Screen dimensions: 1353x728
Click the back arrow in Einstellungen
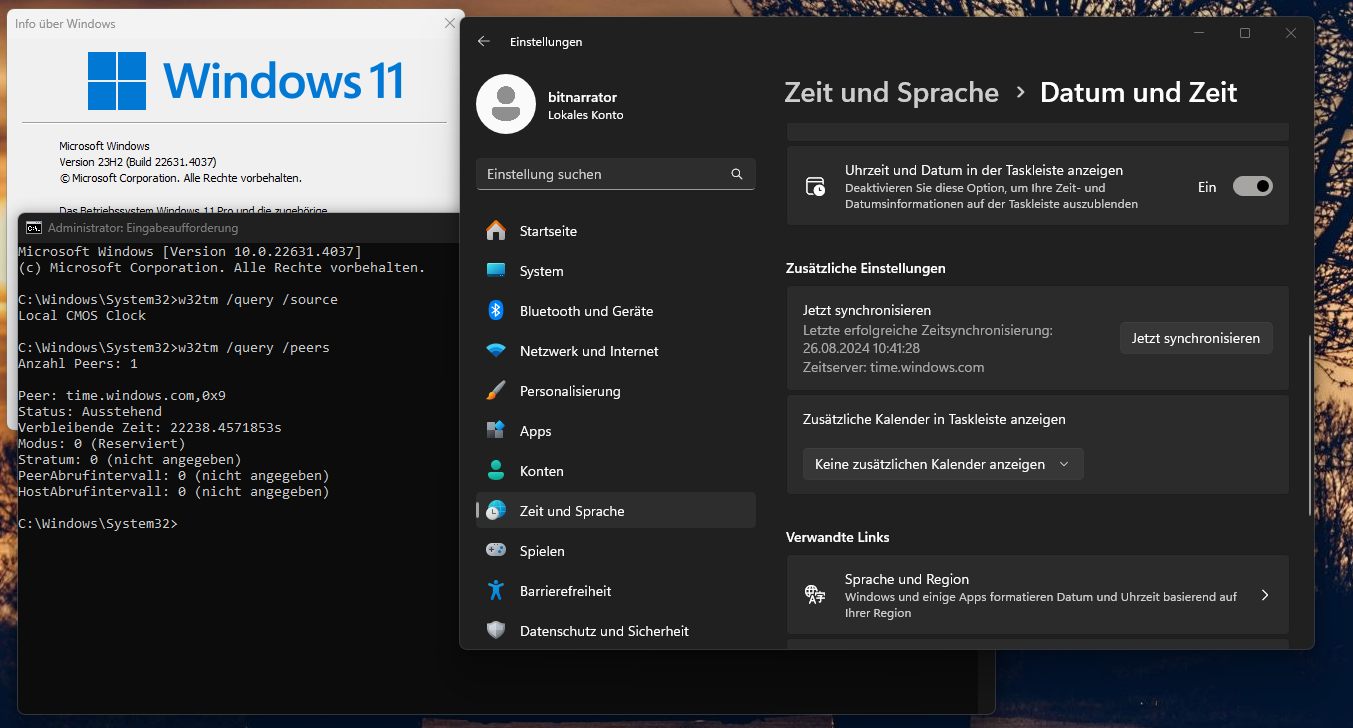[484, 42]
